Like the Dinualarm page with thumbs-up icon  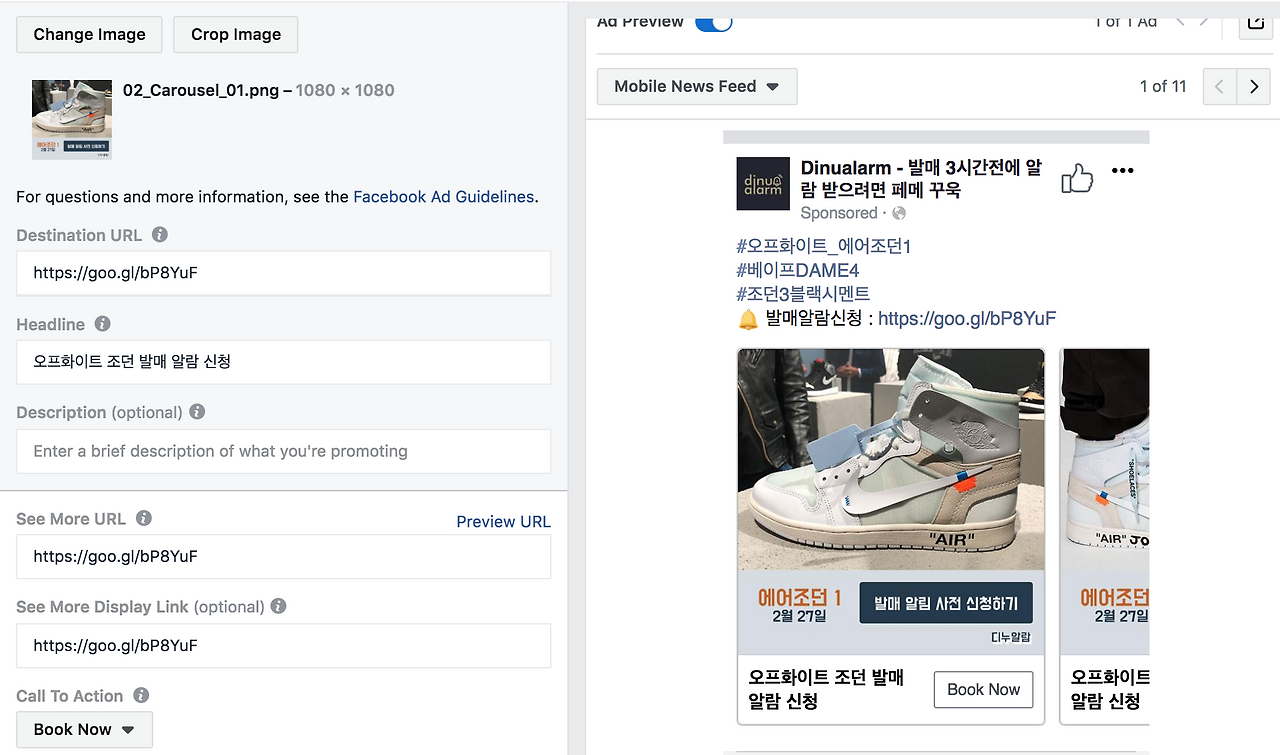1077,178
